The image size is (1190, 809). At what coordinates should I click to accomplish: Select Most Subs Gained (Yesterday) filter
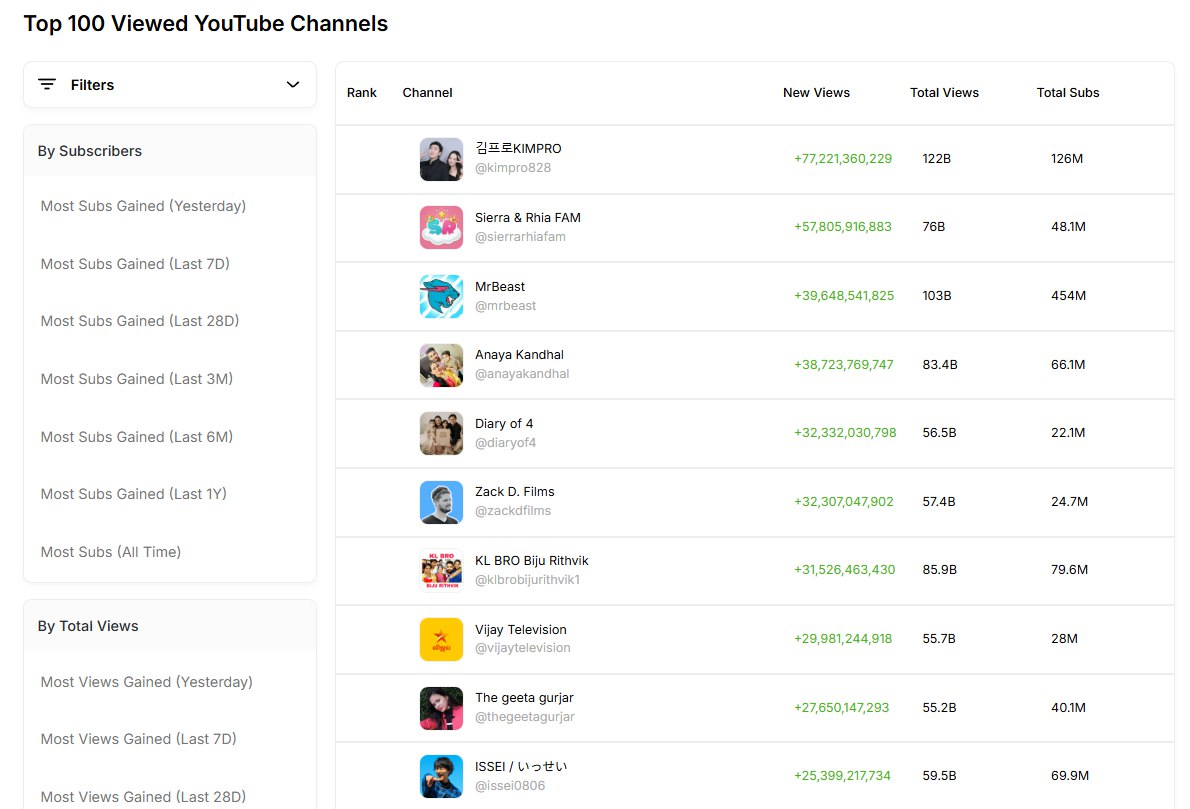[x=143, y=206]
